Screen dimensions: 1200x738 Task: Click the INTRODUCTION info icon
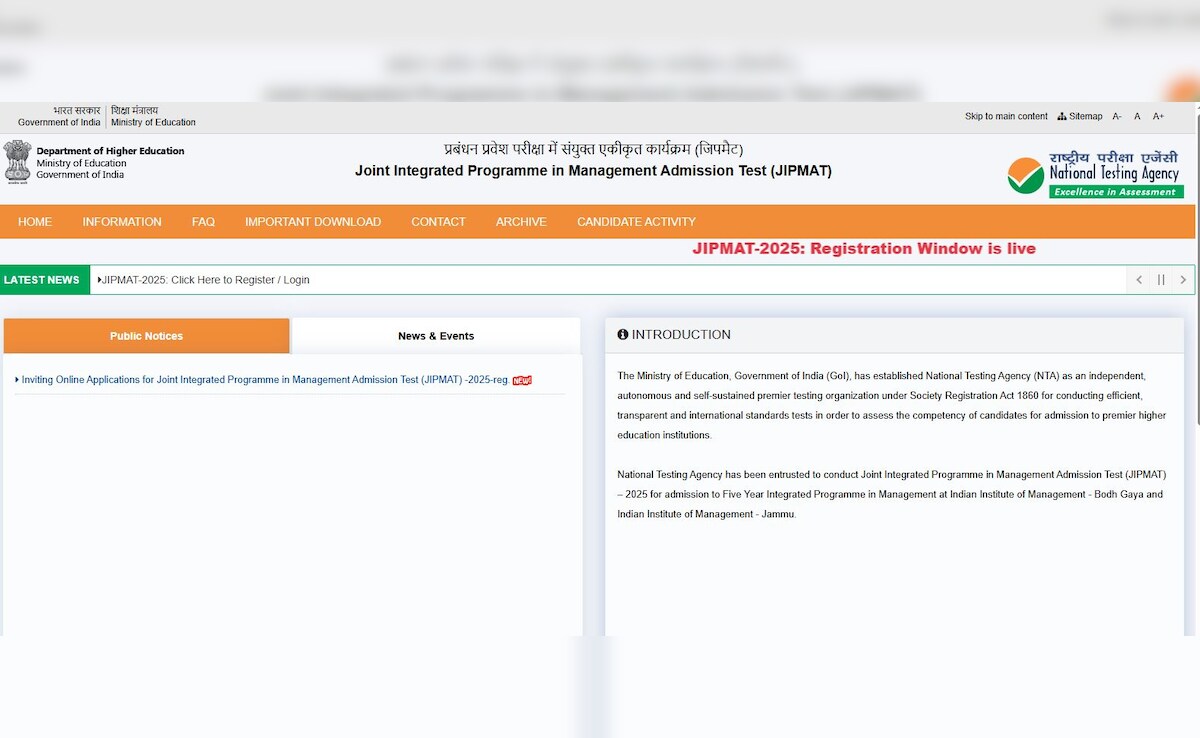(x=623, y=335)
